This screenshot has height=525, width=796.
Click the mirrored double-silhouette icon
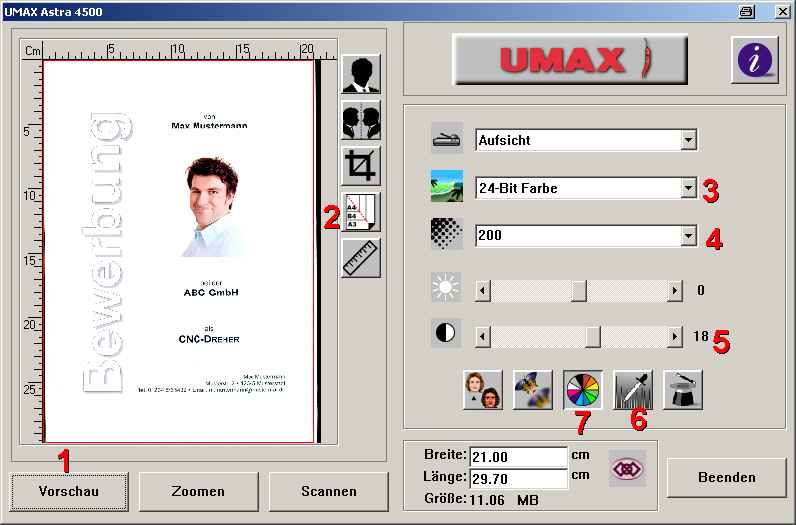tap(361, 120)
